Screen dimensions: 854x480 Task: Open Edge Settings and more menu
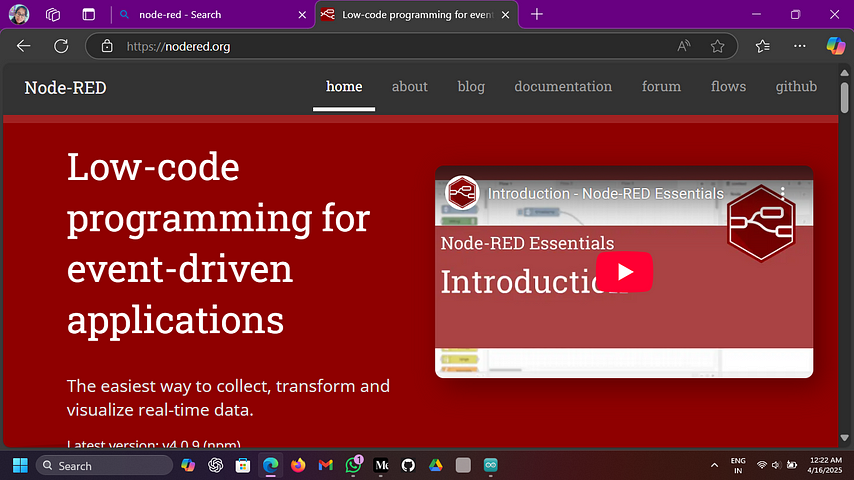pos(800,46)
